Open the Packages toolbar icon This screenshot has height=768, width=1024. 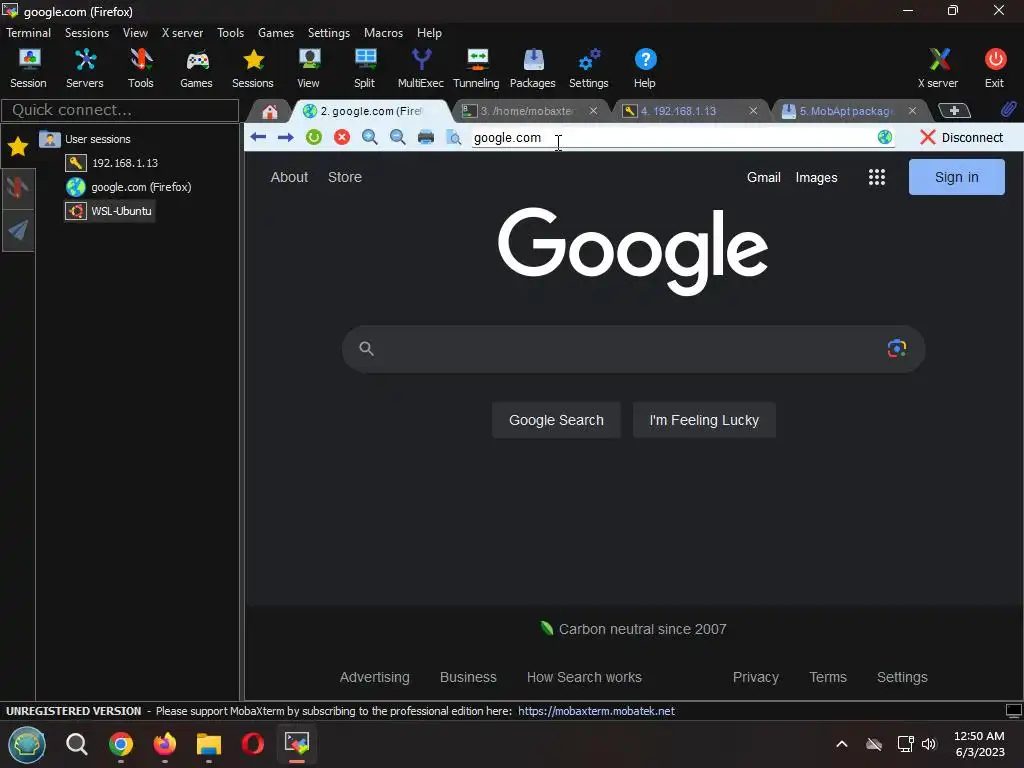[533, 68]
